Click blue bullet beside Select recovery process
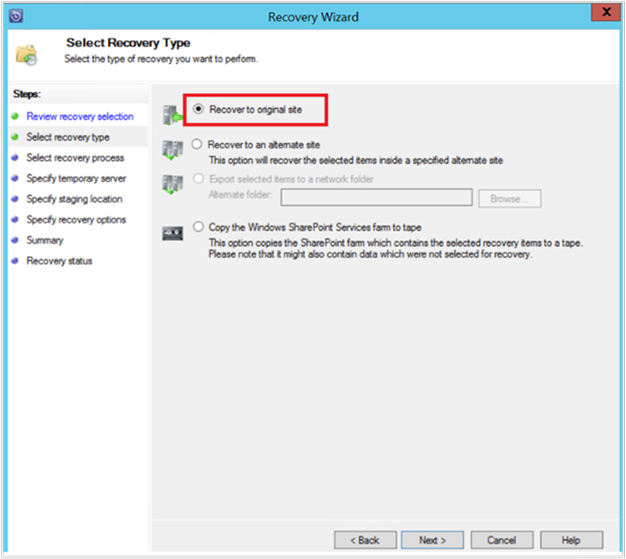The height and width of the screenshot is (559, 626). coord(15,158)
